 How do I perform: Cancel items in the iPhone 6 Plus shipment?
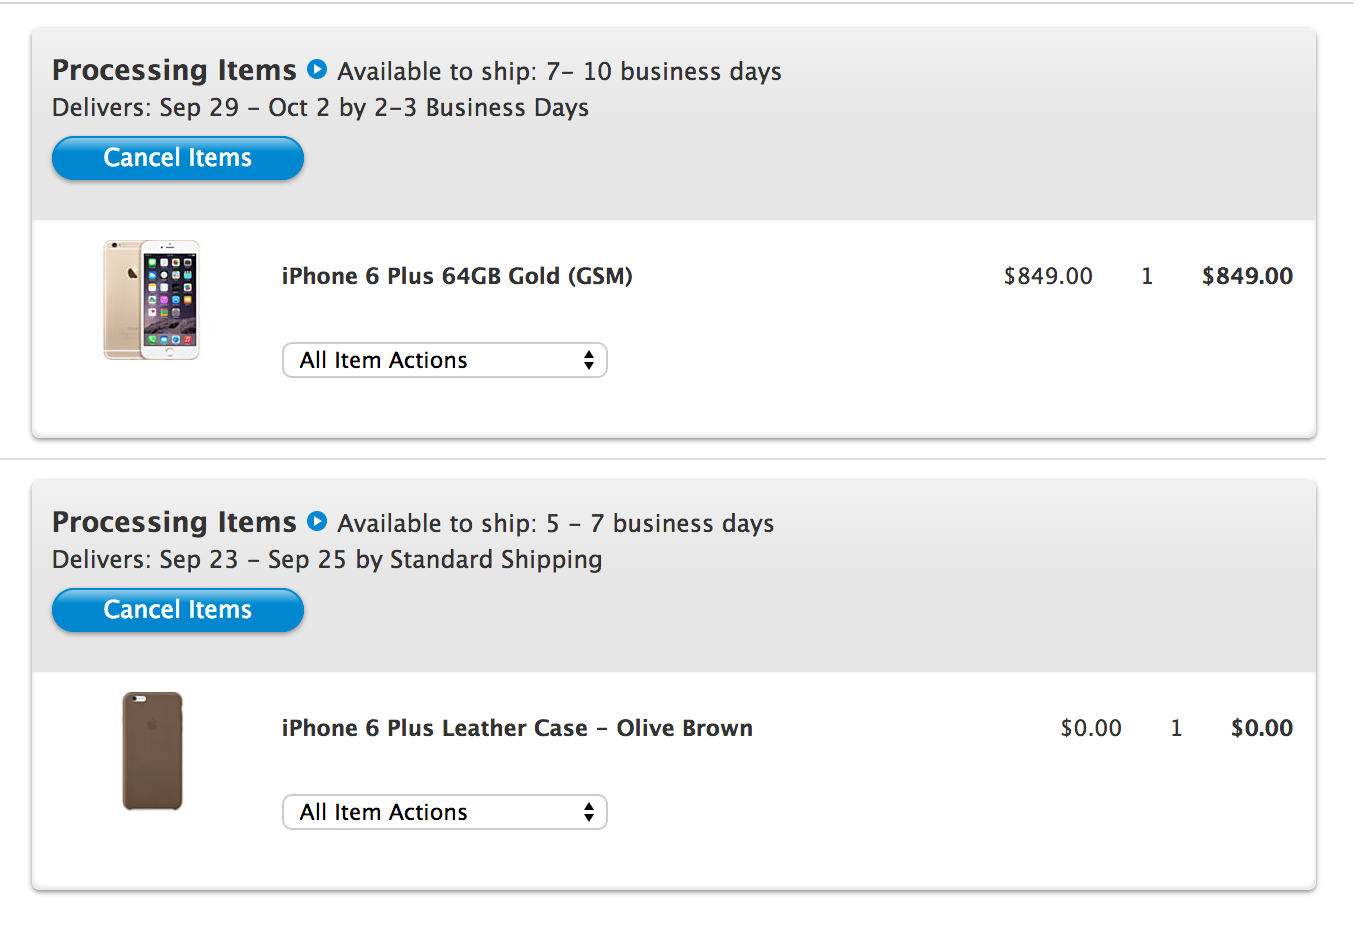tap(178, 158)
